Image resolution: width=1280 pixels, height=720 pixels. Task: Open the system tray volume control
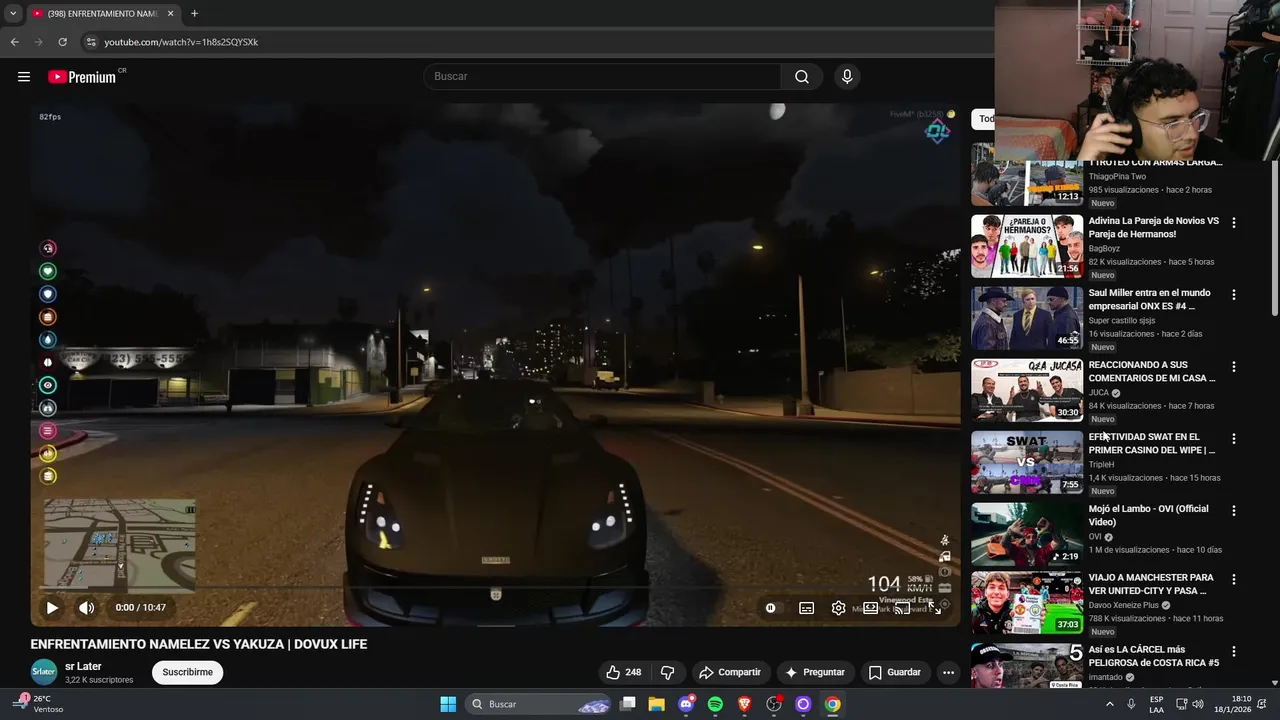point(1198,704)
